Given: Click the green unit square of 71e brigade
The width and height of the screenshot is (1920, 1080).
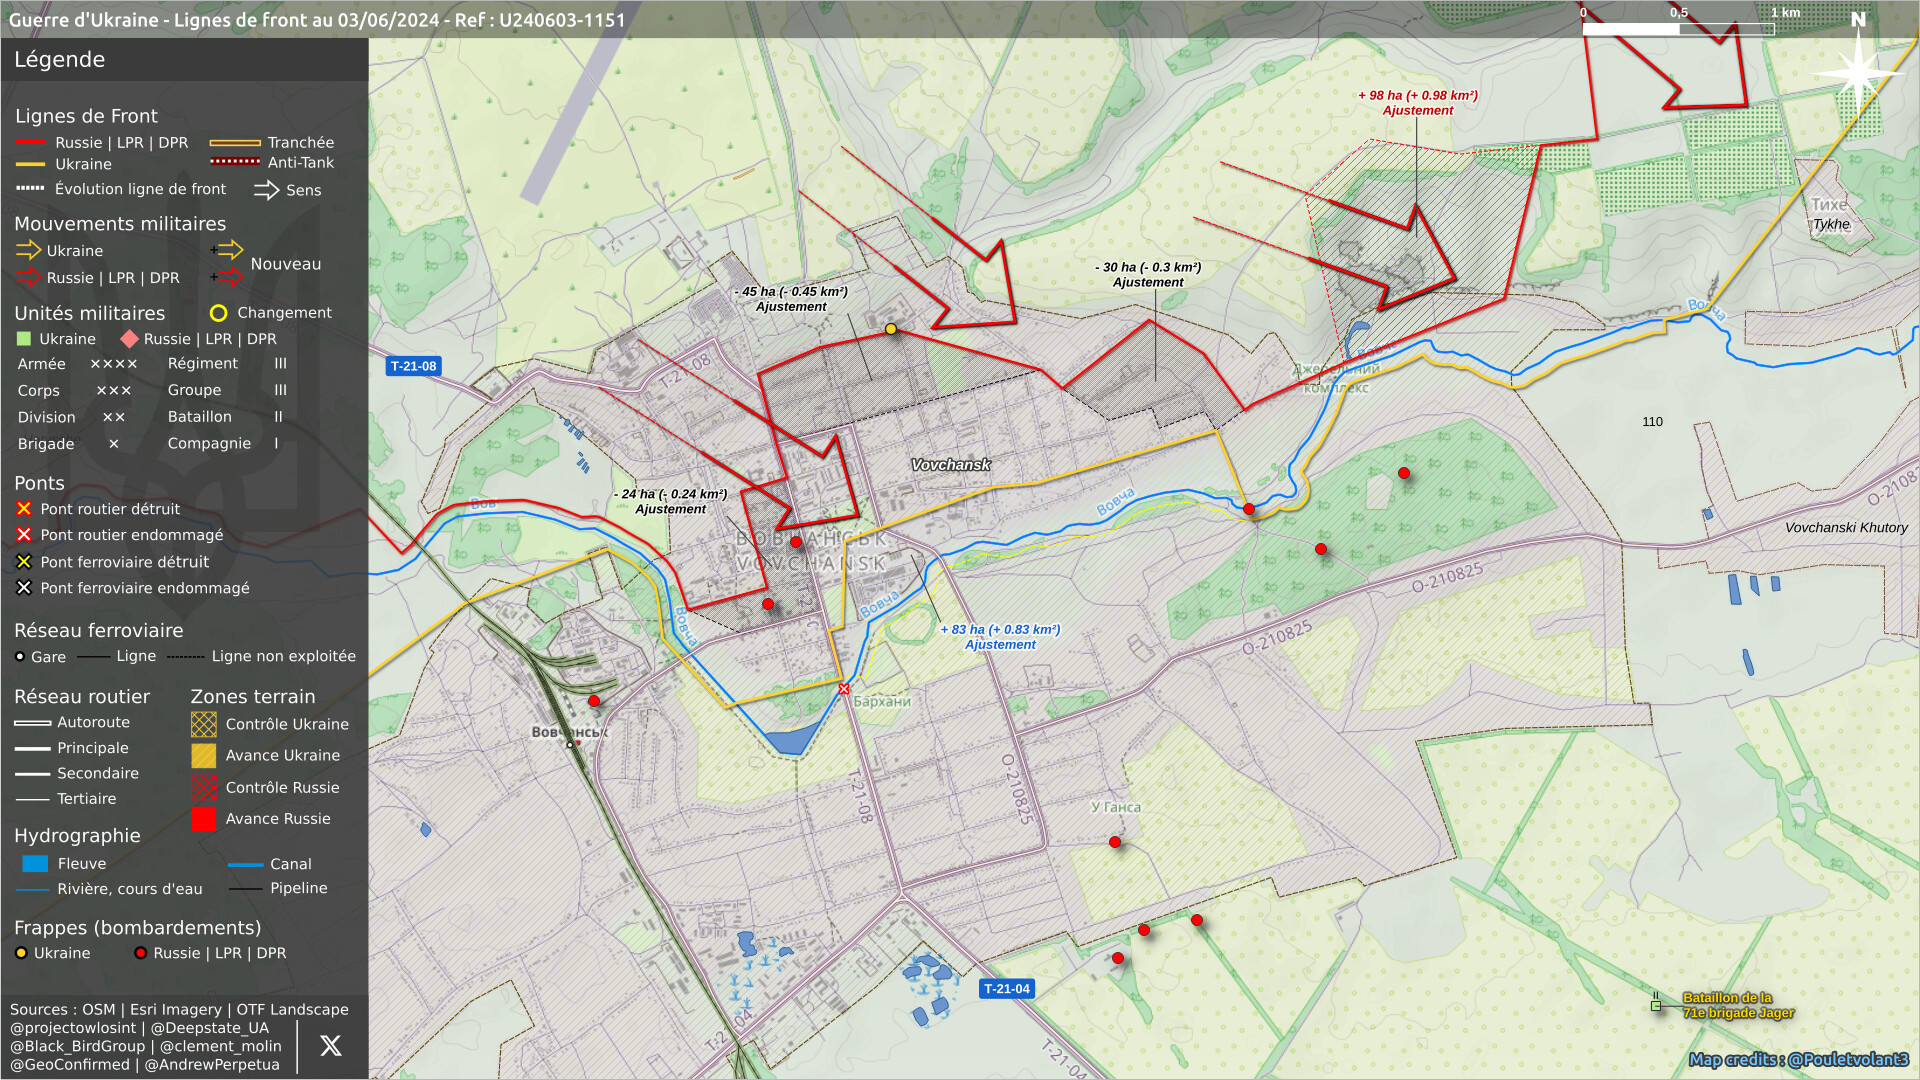Looking at the screenshot, I should click(x=1656, y=1005).
